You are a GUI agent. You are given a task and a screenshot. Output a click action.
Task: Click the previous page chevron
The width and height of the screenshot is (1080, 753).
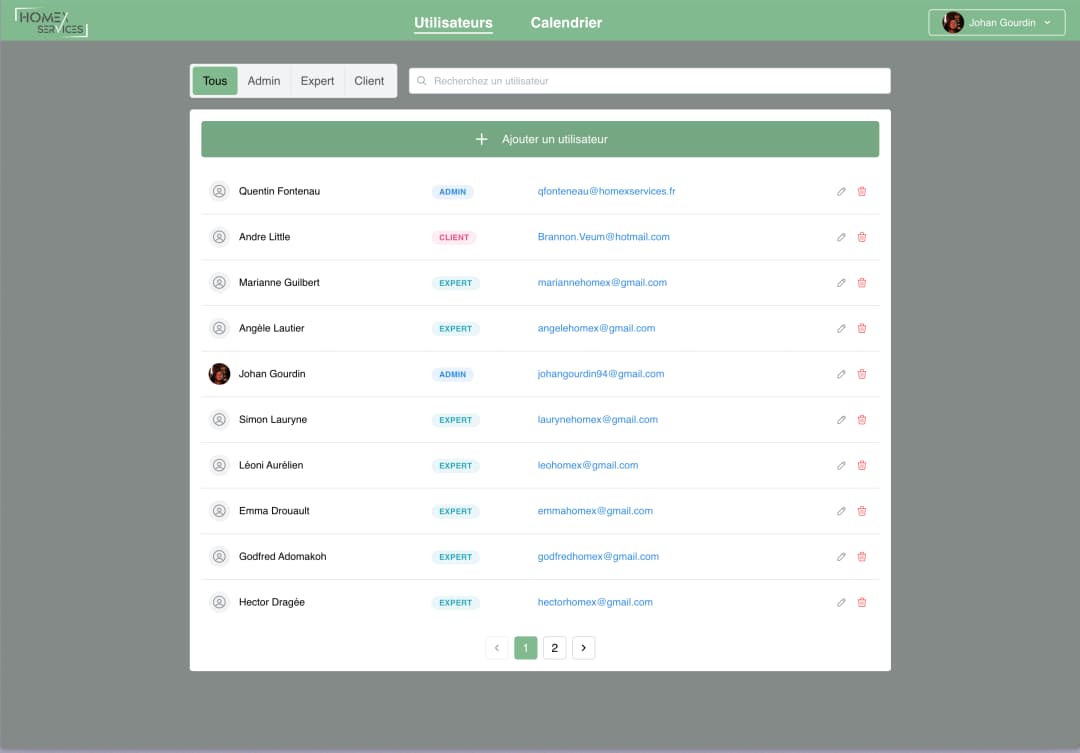[497, 647]
